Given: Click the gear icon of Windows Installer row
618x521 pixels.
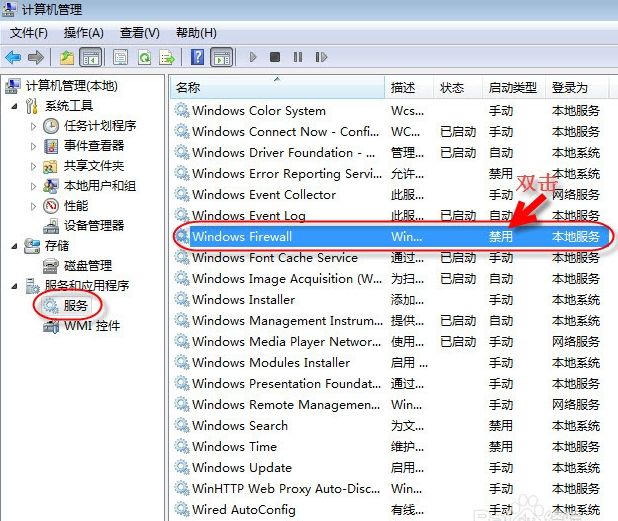Looking at the screenshot, I should click(x=182, y=300).
